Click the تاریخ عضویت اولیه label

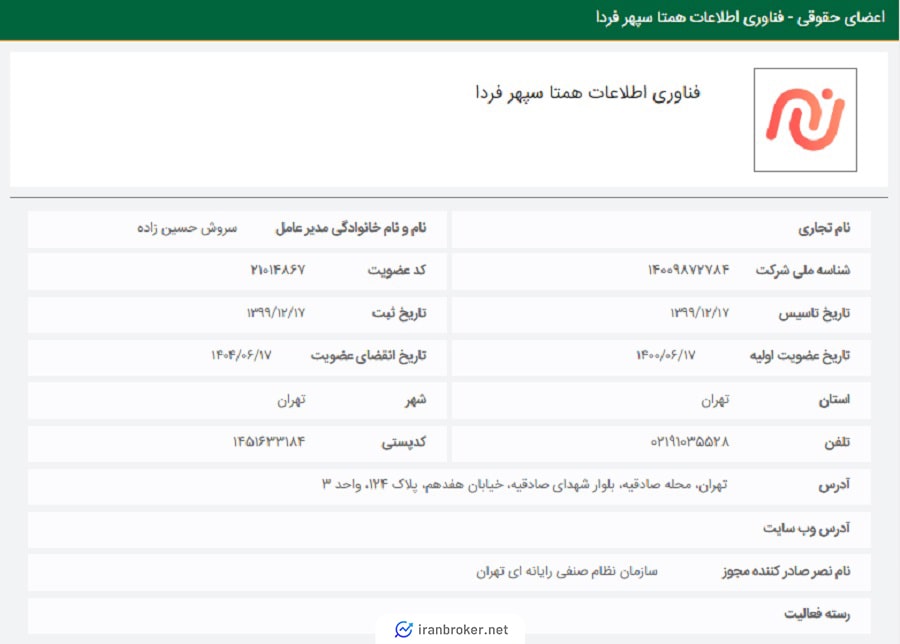(x=800, y=356)
